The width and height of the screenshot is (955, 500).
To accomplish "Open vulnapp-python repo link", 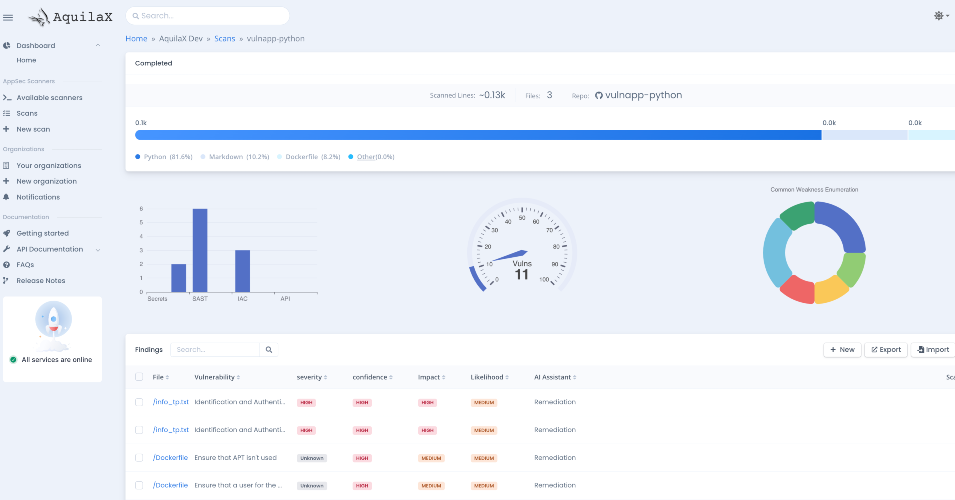I will 643,95.
